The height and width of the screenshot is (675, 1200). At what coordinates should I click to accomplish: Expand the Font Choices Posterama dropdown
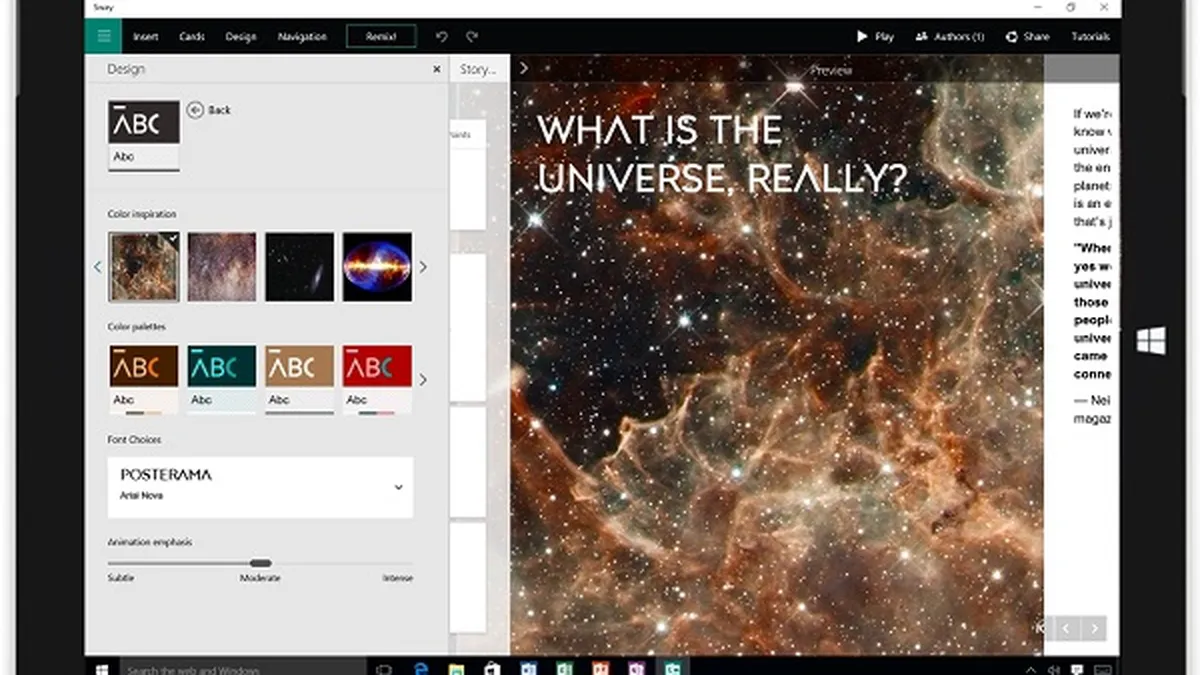(398, 487)
